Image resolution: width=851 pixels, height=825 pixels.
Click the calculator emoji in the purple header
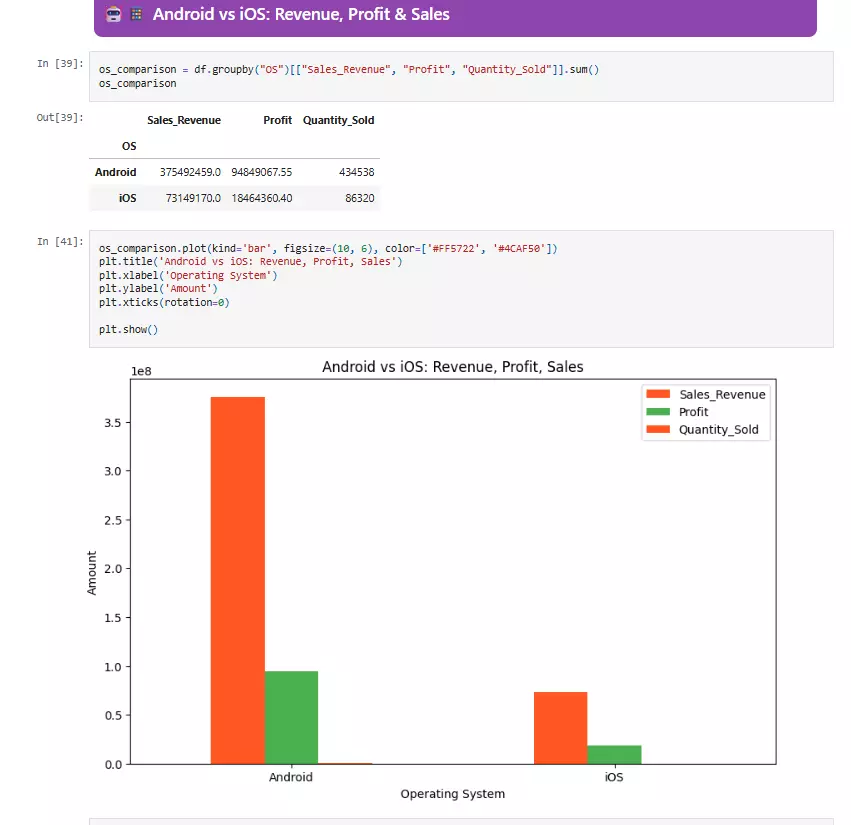(136, 15)
